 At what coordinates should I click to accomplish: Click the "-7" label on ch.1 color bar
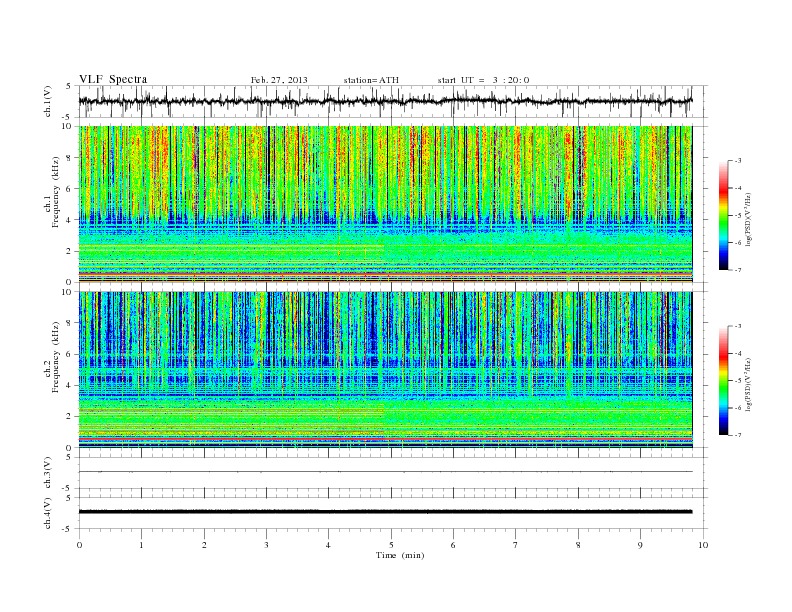pyautogui.click(x=738, y=270)
